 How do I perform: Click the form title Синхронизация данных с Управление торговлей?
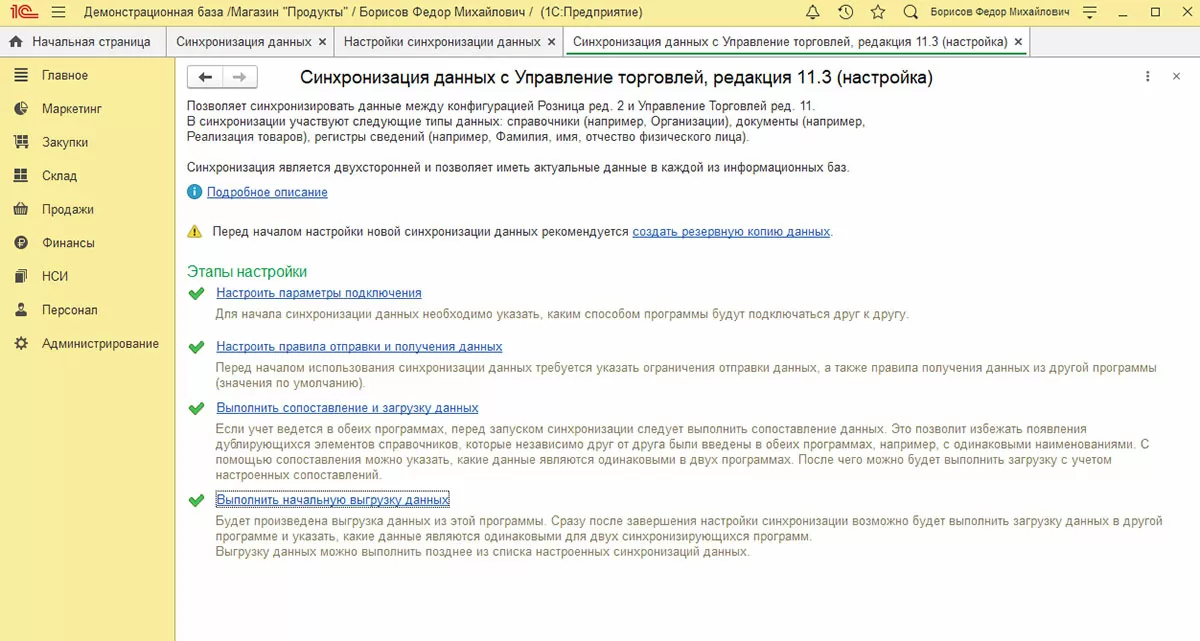[617, 77]
